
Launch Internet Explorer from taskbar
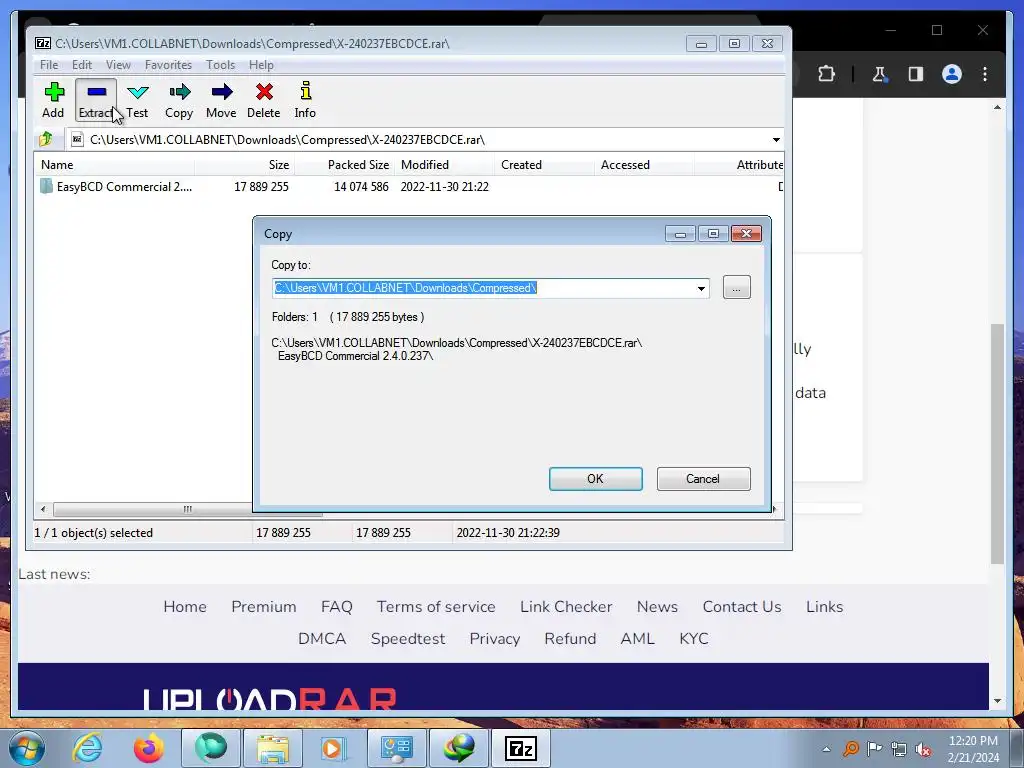[88, 748]
